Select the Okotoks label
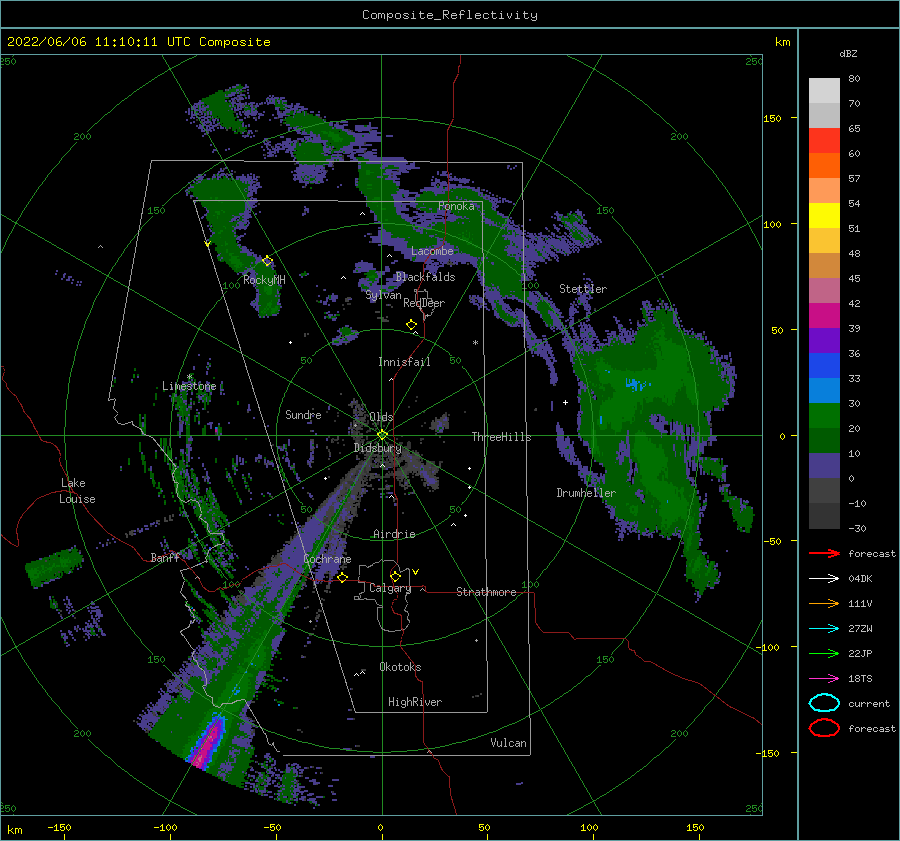900x841 pixels. (400, 667)
